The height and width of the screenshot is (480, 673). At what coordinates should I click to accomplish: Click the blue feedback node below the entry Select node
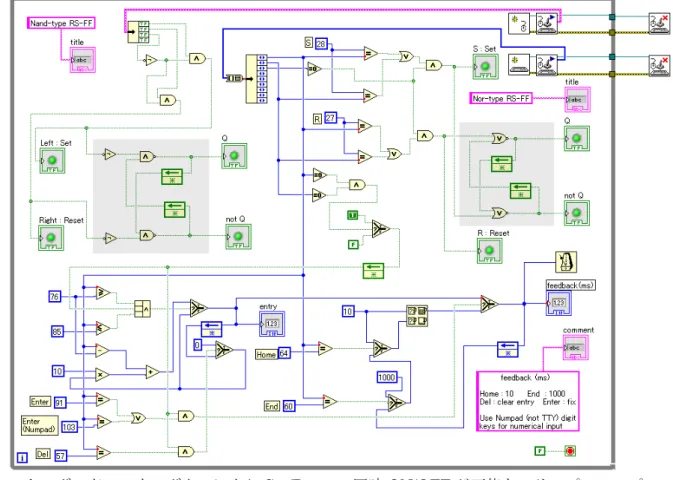212,329
